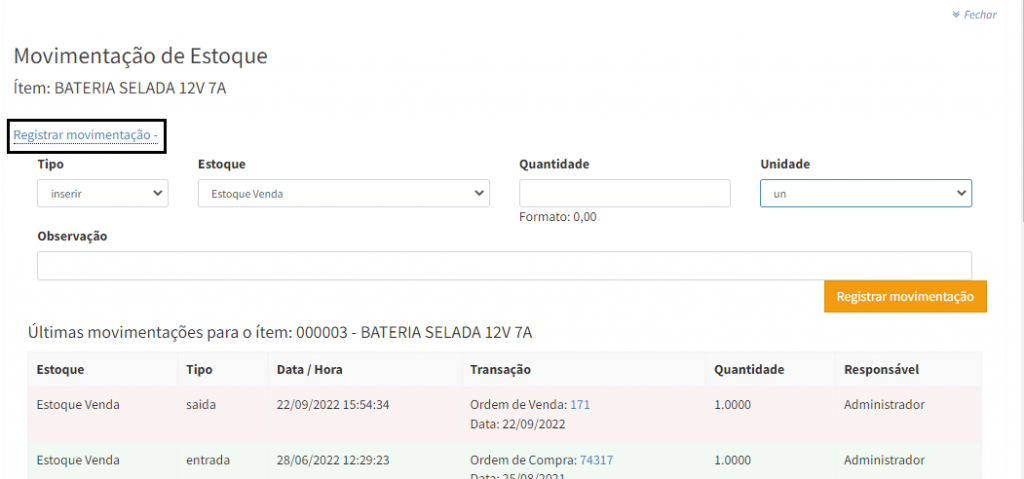
Task: Click the Estoque column header in table
Action: pyautogui.click(x=60, y=370)
